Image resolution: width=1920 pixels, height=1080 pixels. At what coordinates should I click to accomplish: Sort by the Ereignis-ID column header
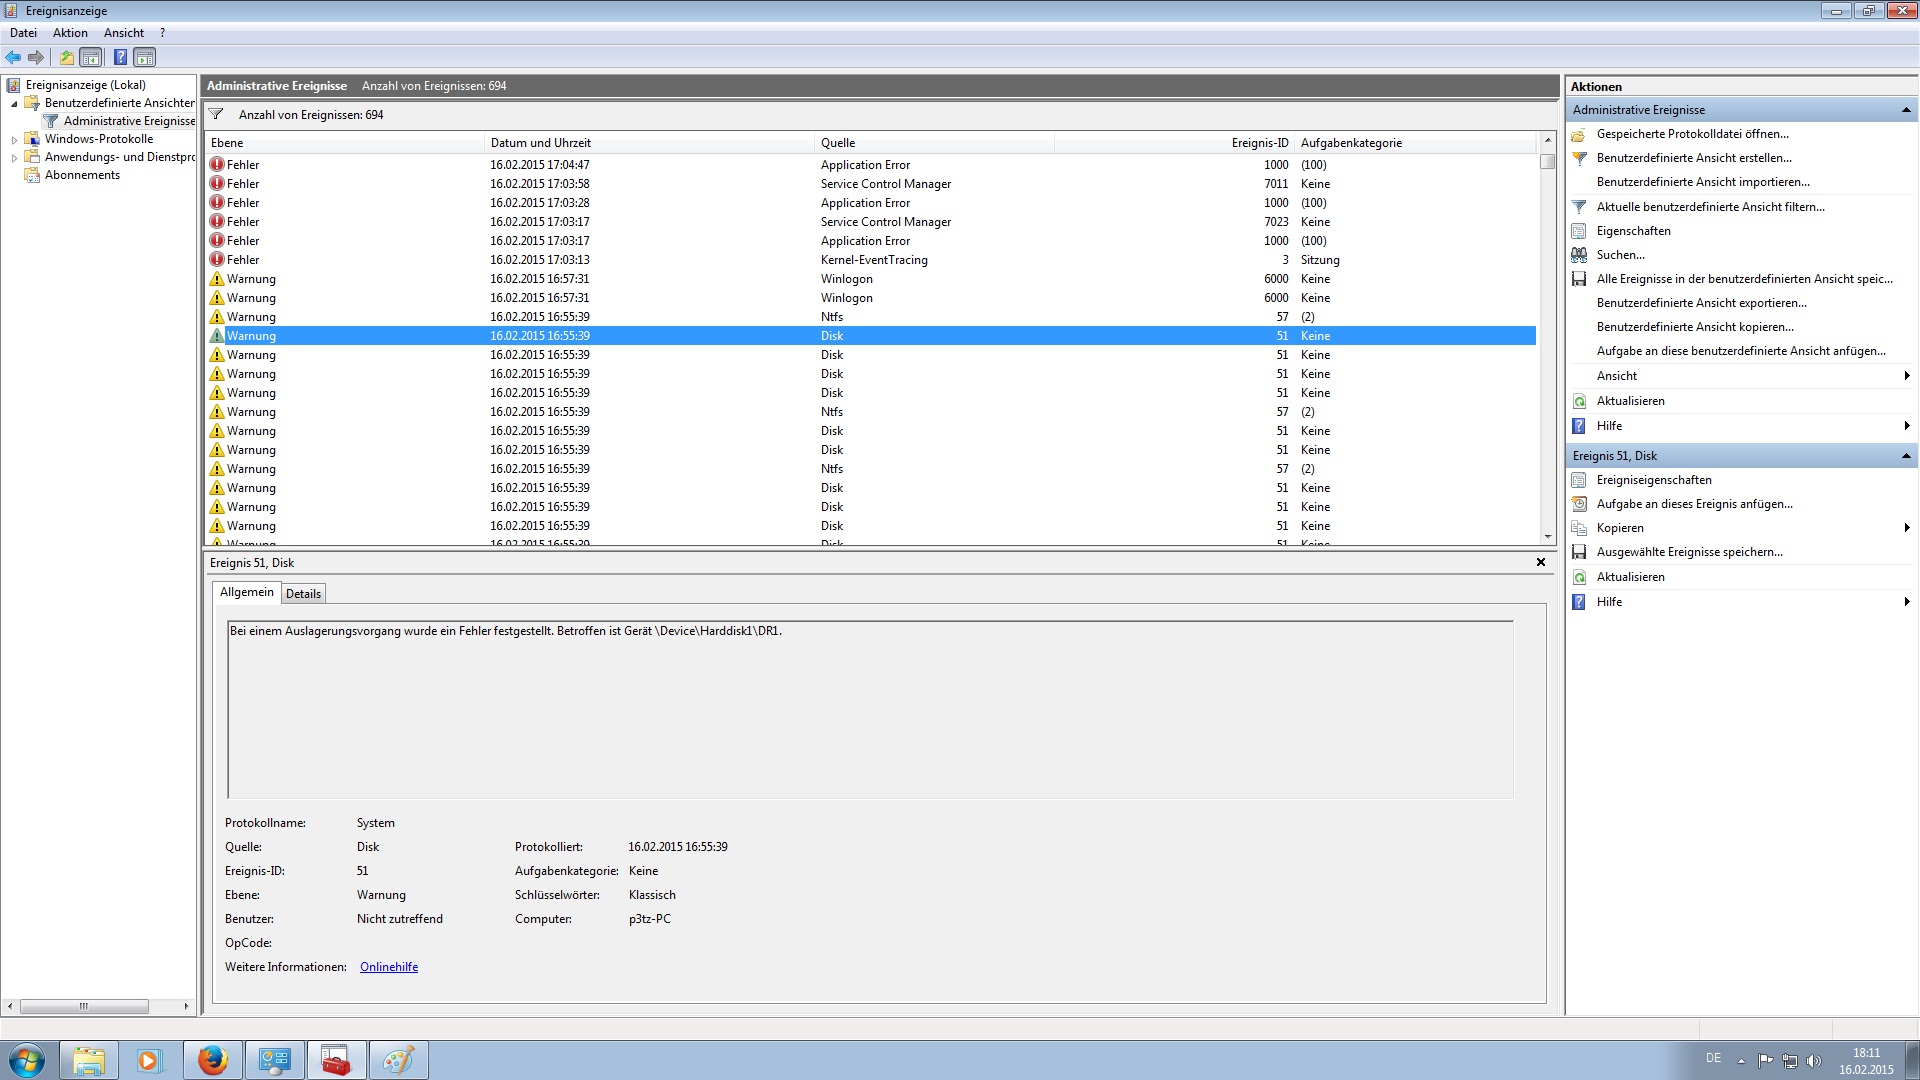(1259, 143)
